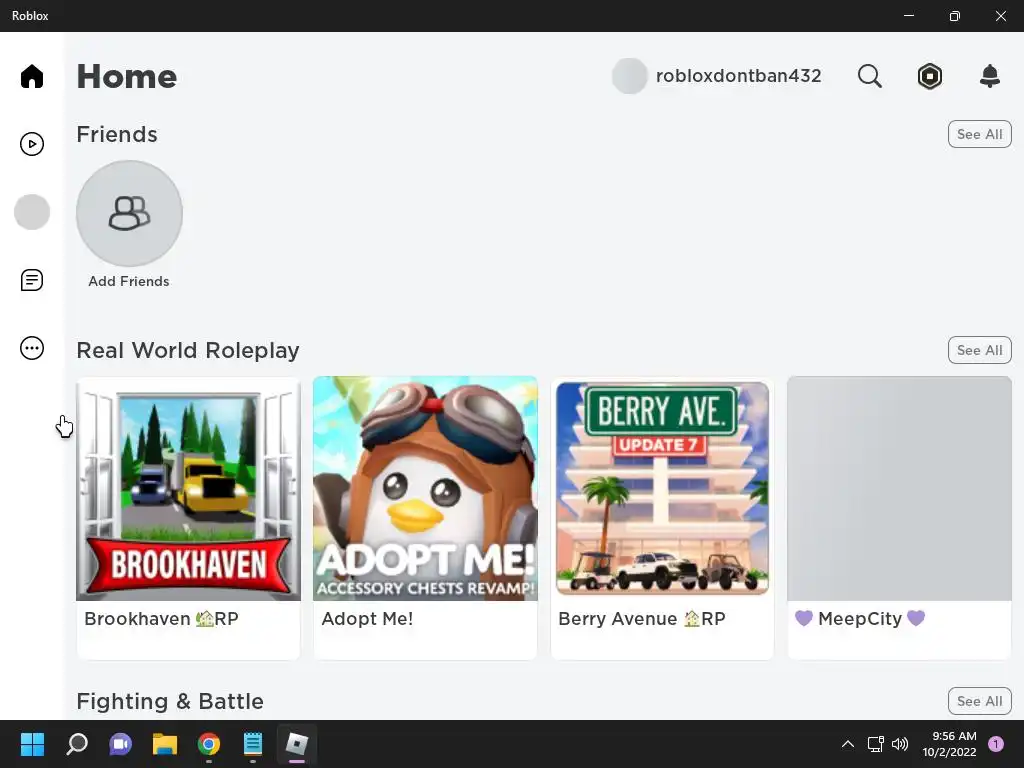Open Google Chrome from taskbar
Screen dimensions: 1024x768
pyautogui.click(x=209, y=744)
